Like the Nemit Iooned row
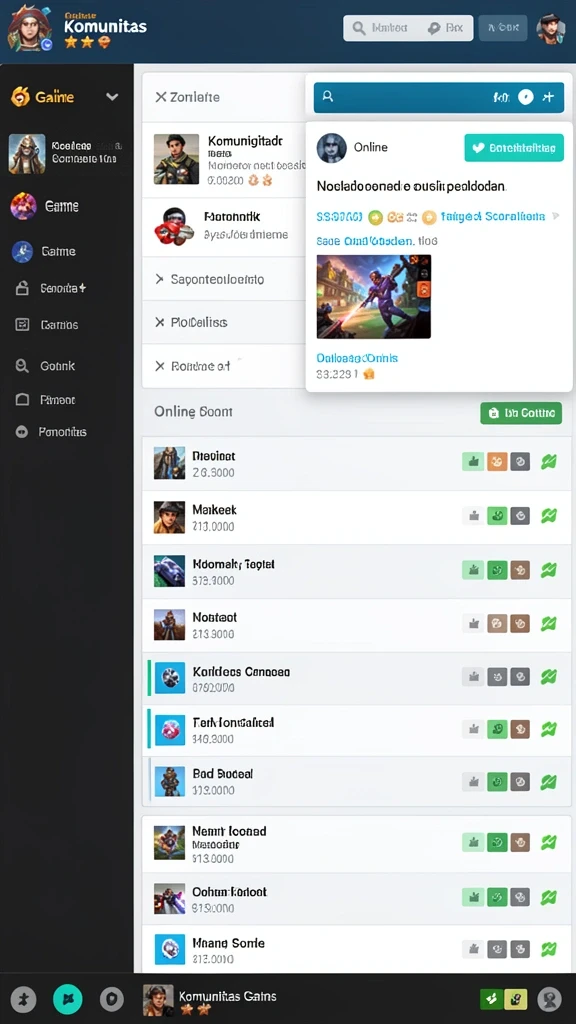Viewport: 576px width, 1024px height. [x=473, y=842]
